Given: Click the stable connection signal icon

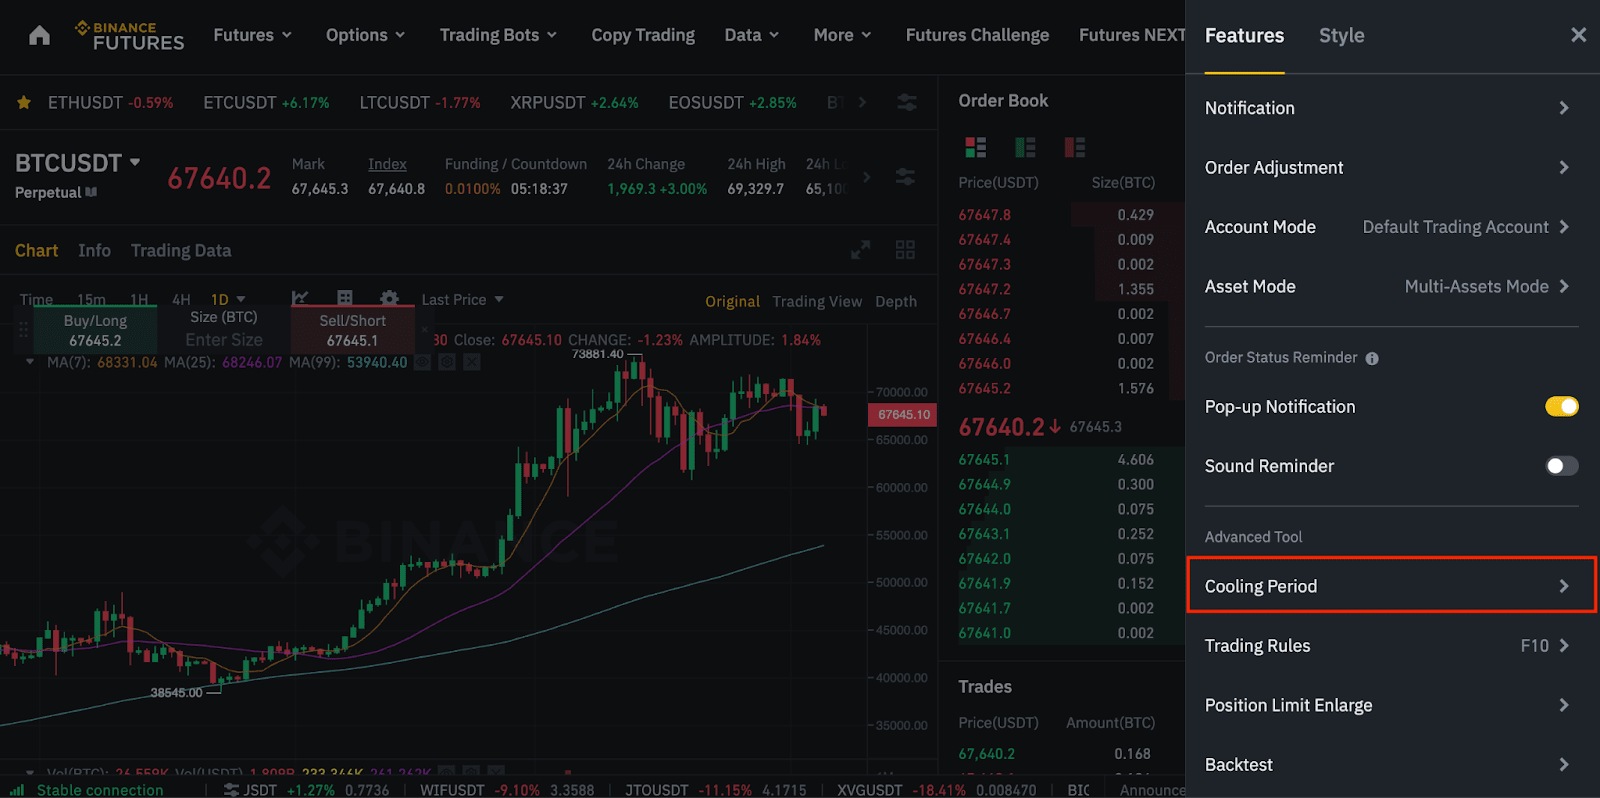Looking at the screenshot, I should [x=17, y=790].
